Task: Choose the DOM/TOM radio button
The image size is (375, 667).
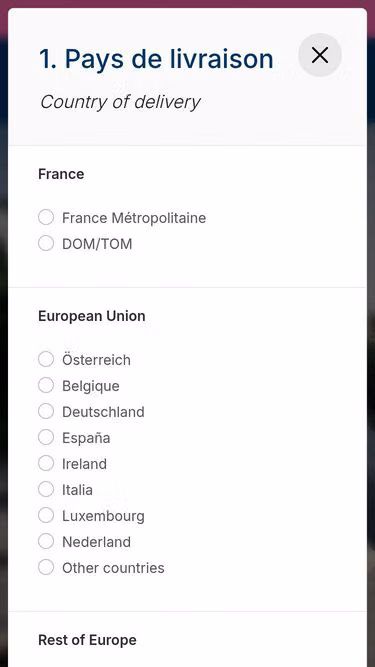Action: pos(46,243)
